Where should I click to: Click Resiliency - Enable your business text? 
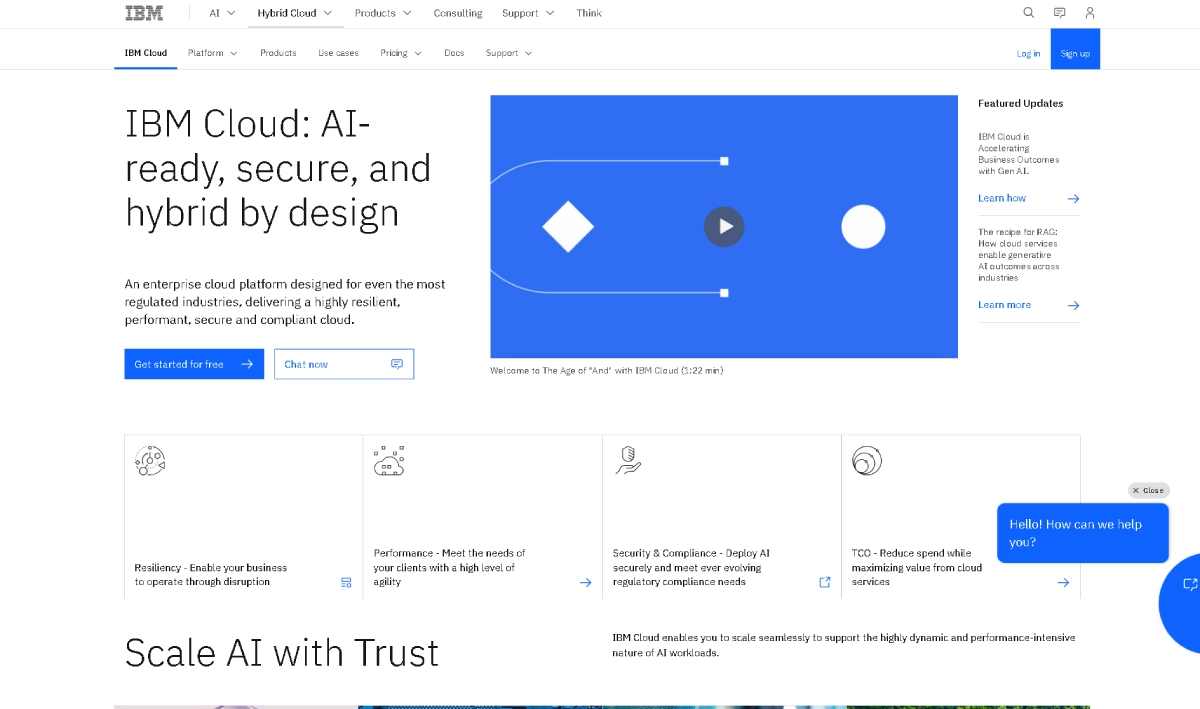click(x=211, y=575)
